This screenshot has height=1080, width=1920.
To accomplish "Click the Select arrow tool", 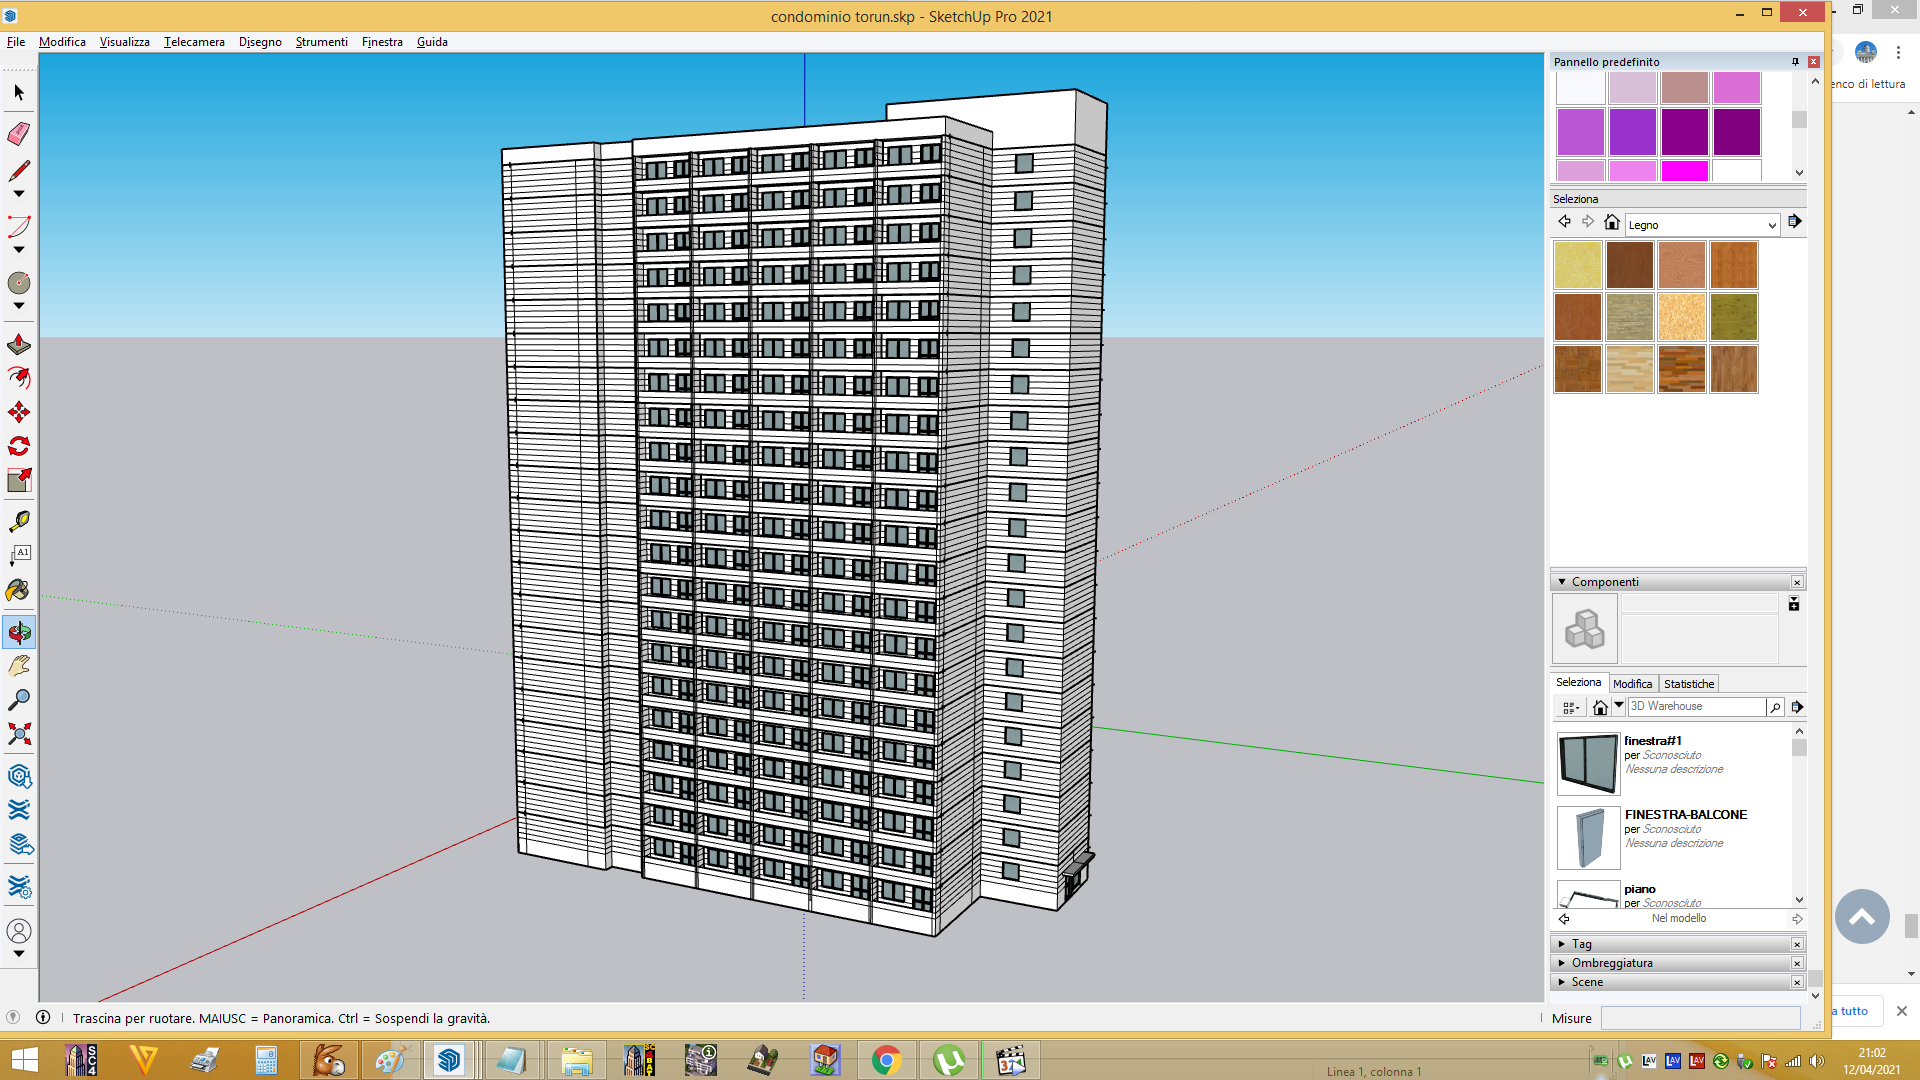I will 19,92.
